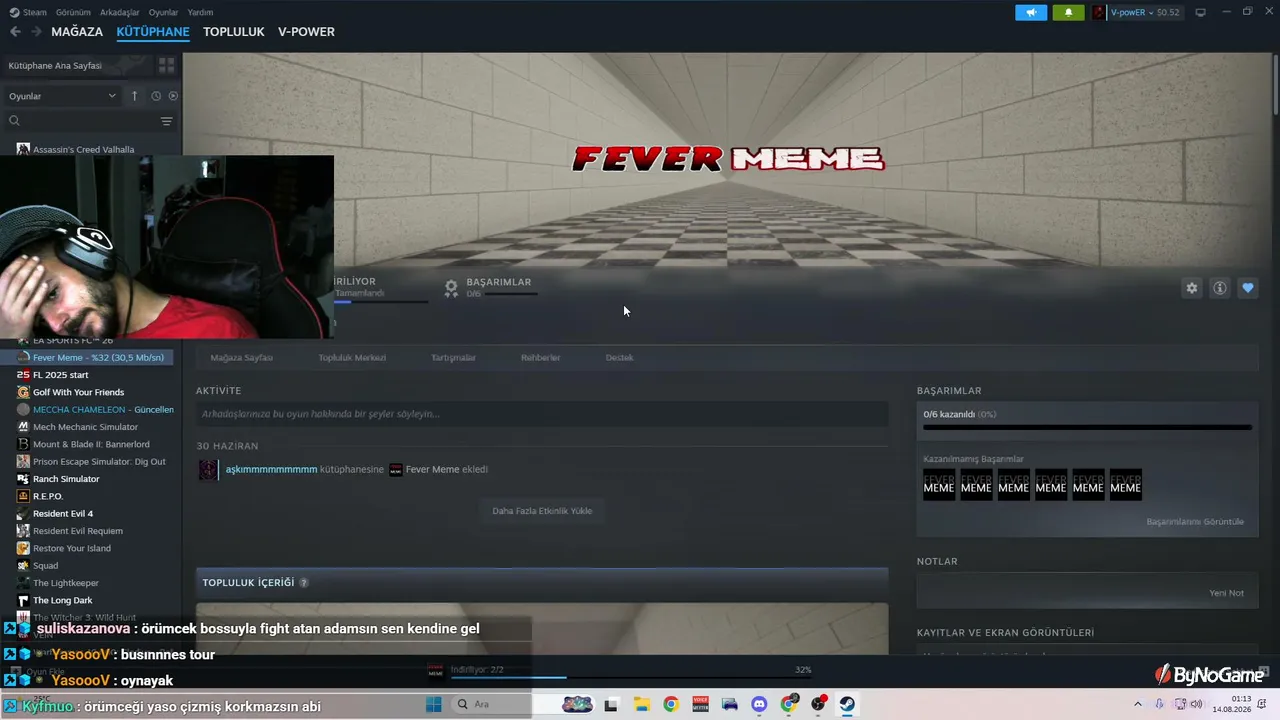Open the Arkadaşlar menu
The height and width of the screenshot is (720, 1280).
pyautogui.click(x=120, y=12)
